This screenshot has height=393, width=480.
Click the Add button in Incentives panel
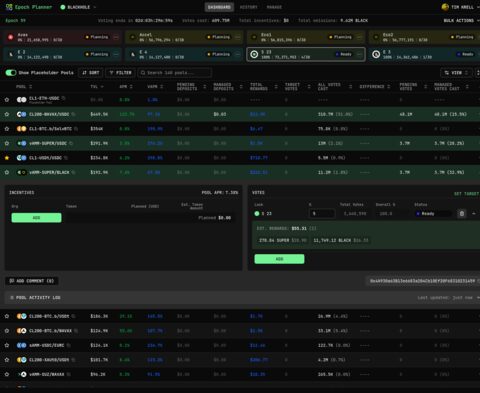click(x=36, y=218)
